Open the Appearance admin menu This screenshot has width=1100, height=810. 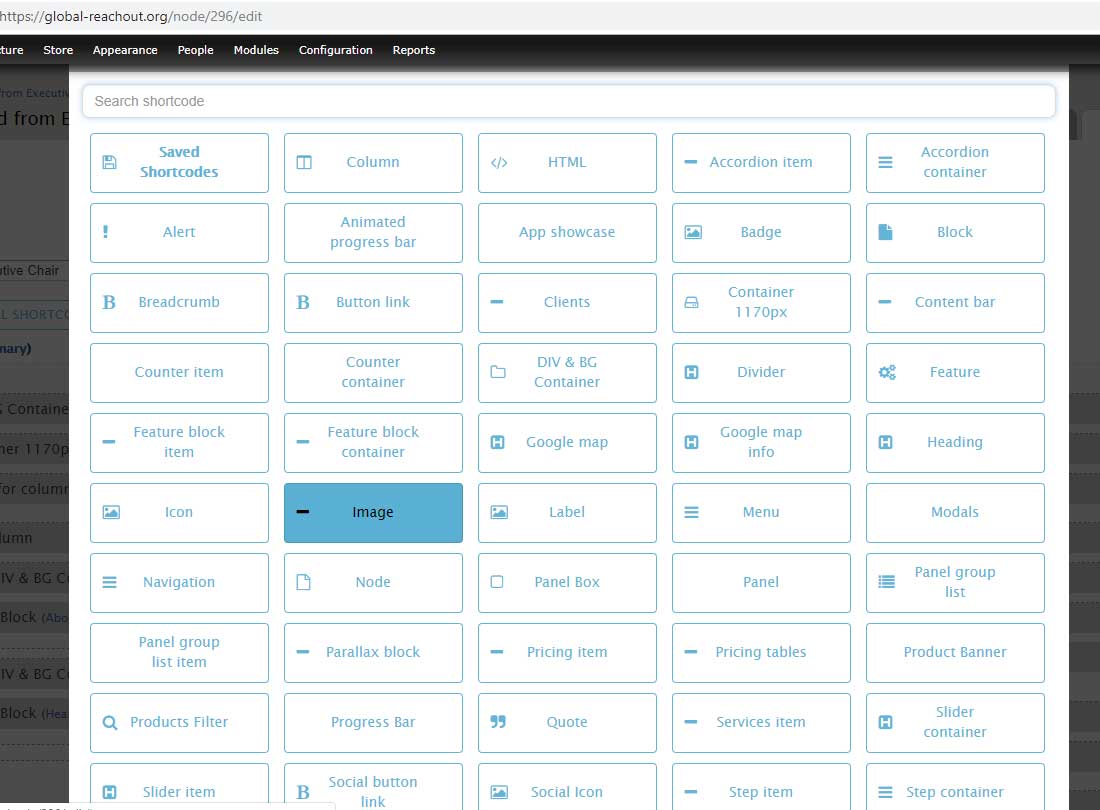[125, 50]
